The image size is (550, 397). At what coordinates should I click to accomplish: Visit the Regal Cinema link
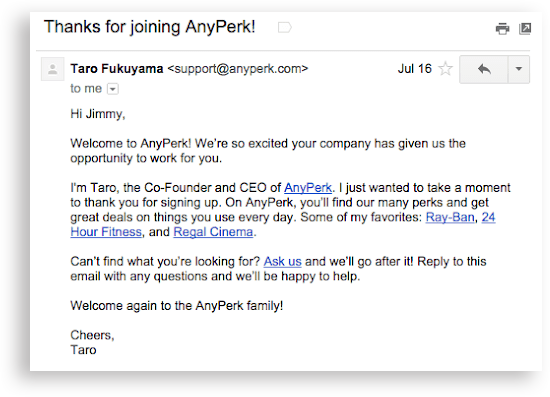click(x=213, y=232)
